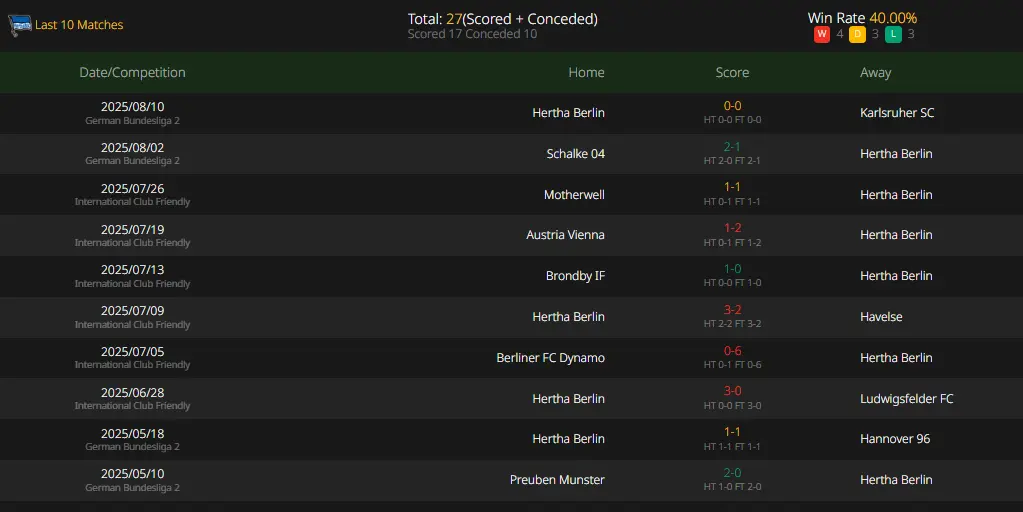This screenshot has height=512, width=1023.
Task: Select the Date/Competition column header
Action: tap(132, 72)
